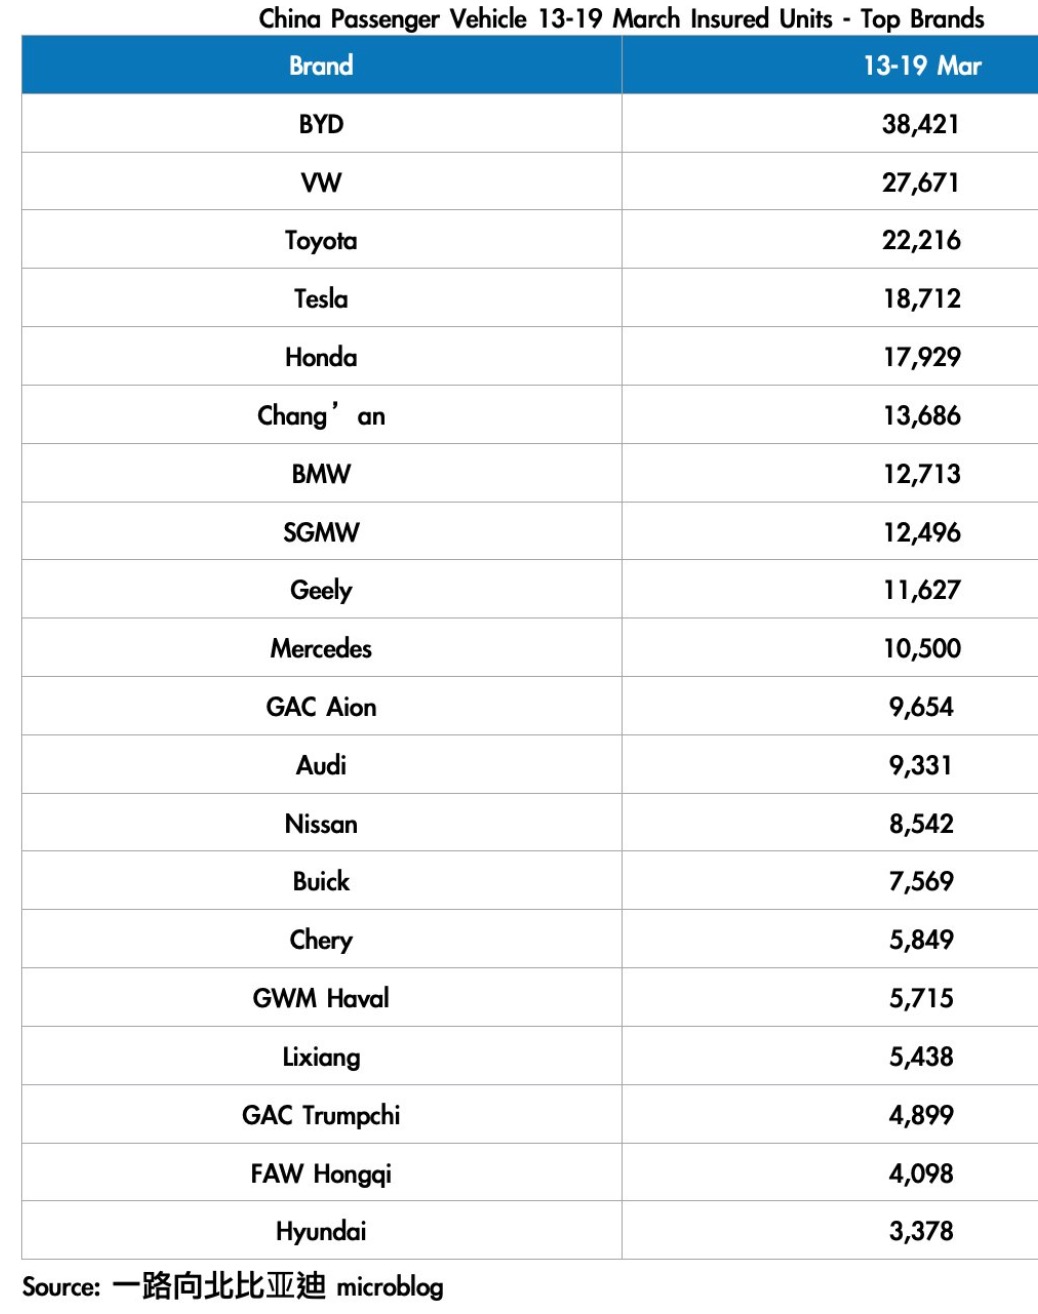Screen dimensions: 1038x1314
Task: Click the Lixiang brand cell
Action: point(321,1057)
